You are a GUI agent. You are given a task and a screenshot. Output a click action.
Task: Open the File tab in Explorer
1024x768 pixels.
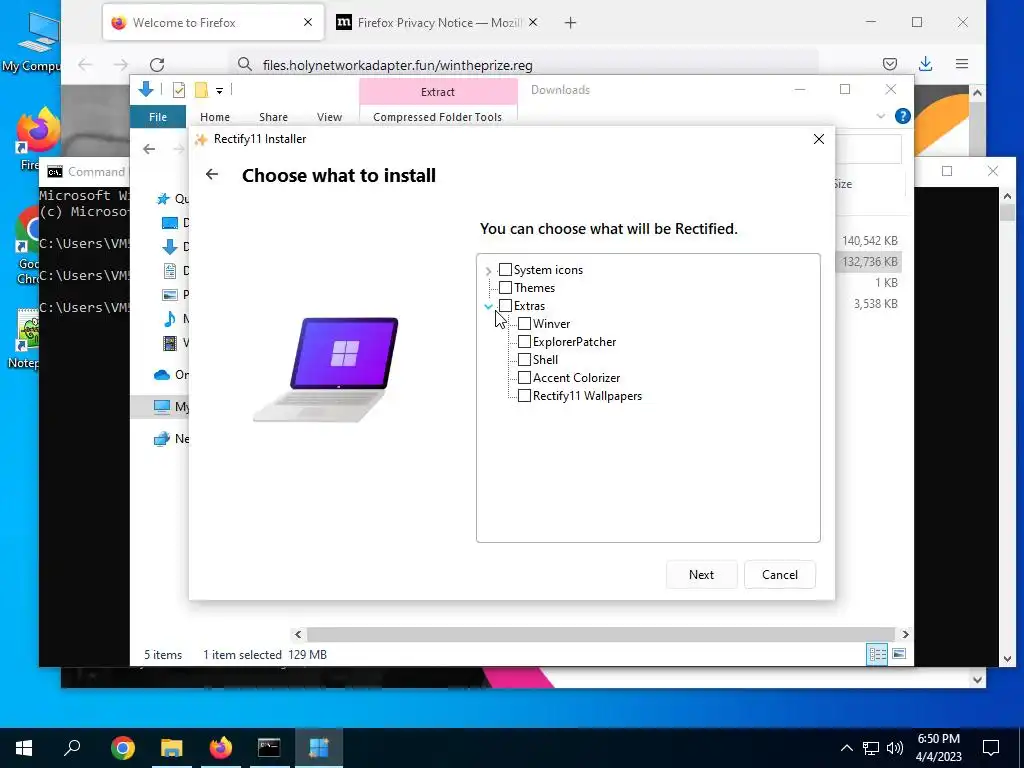(x=158, y=117)
